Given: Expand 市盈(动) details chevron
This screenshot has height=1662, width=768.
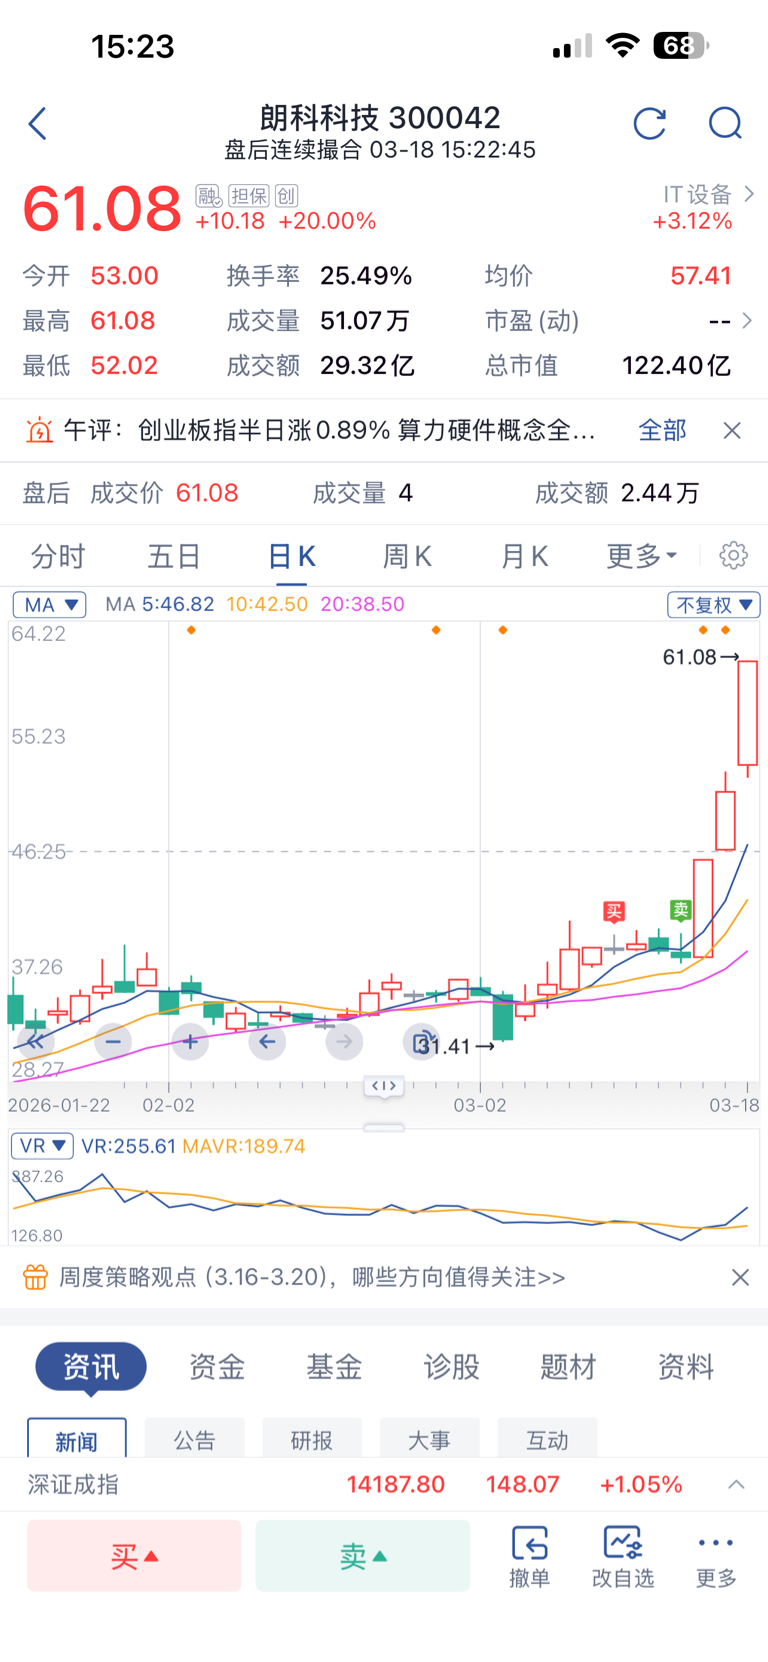Looking at the screenshot, I should click(x=747, y=321).
